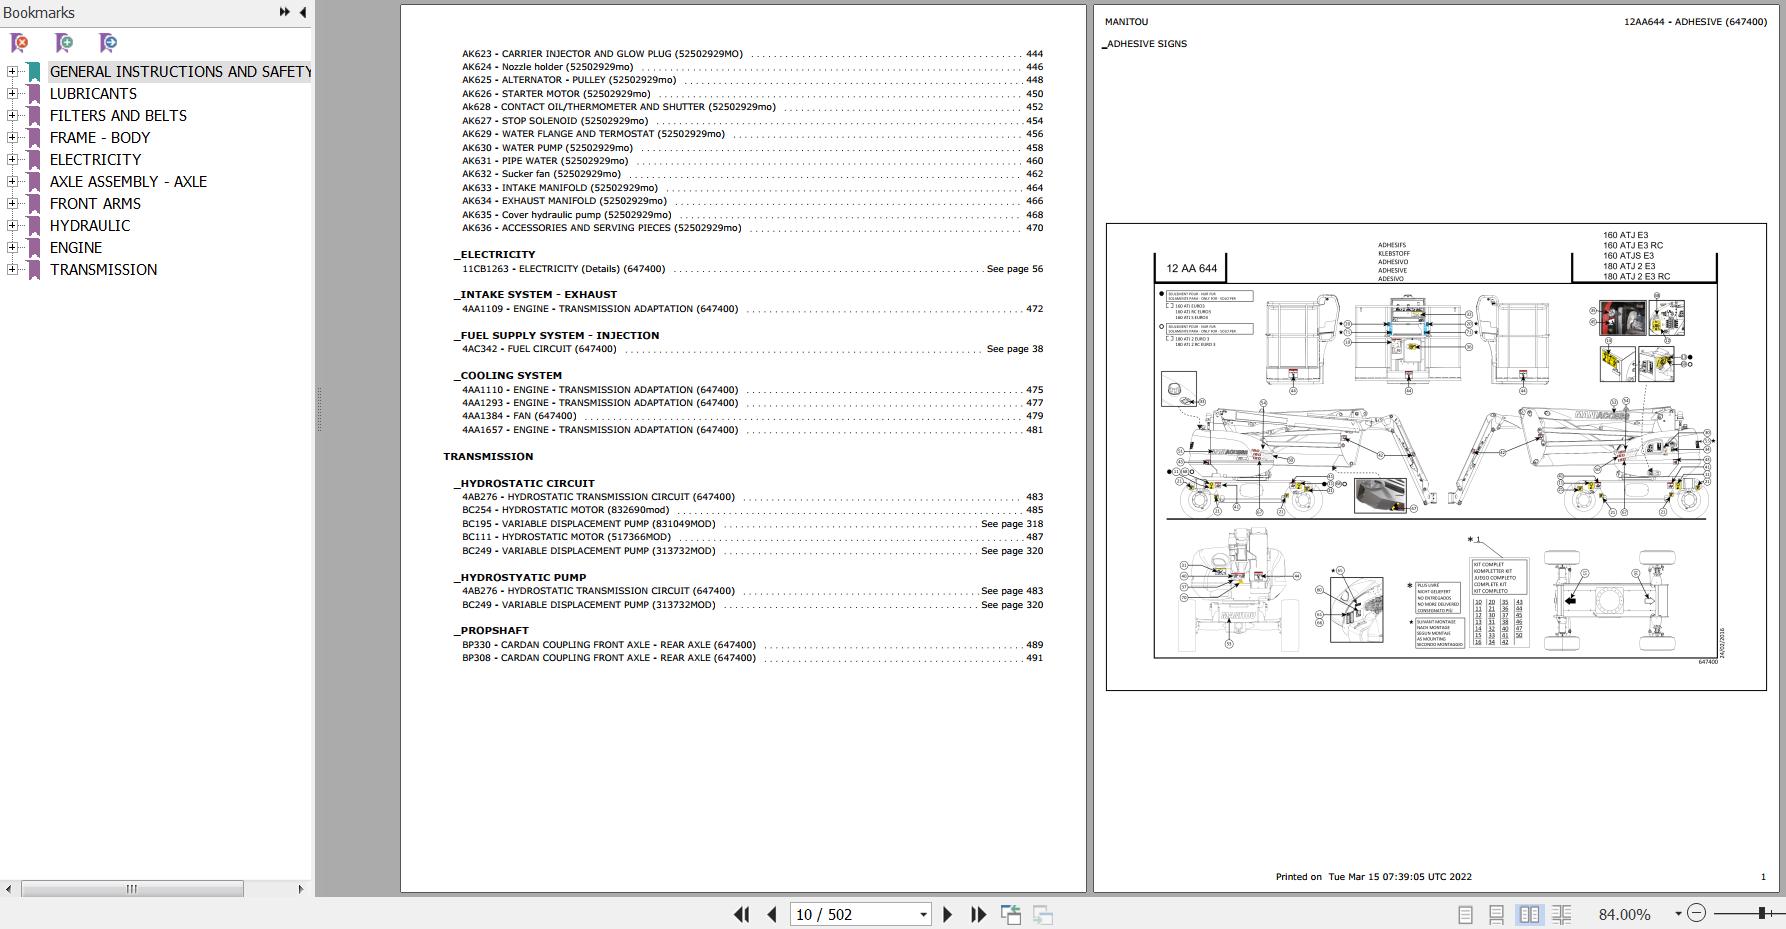Open the page number dropdown list
Viewport: 1786px width, 929px height.
tap(922, 914)
